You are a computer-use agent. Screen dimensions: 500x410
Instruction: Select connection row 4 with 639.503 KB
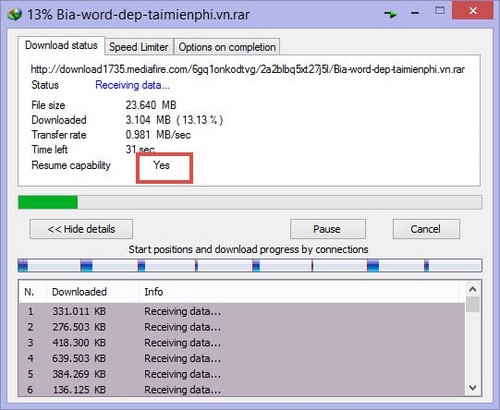click(241, 358)
